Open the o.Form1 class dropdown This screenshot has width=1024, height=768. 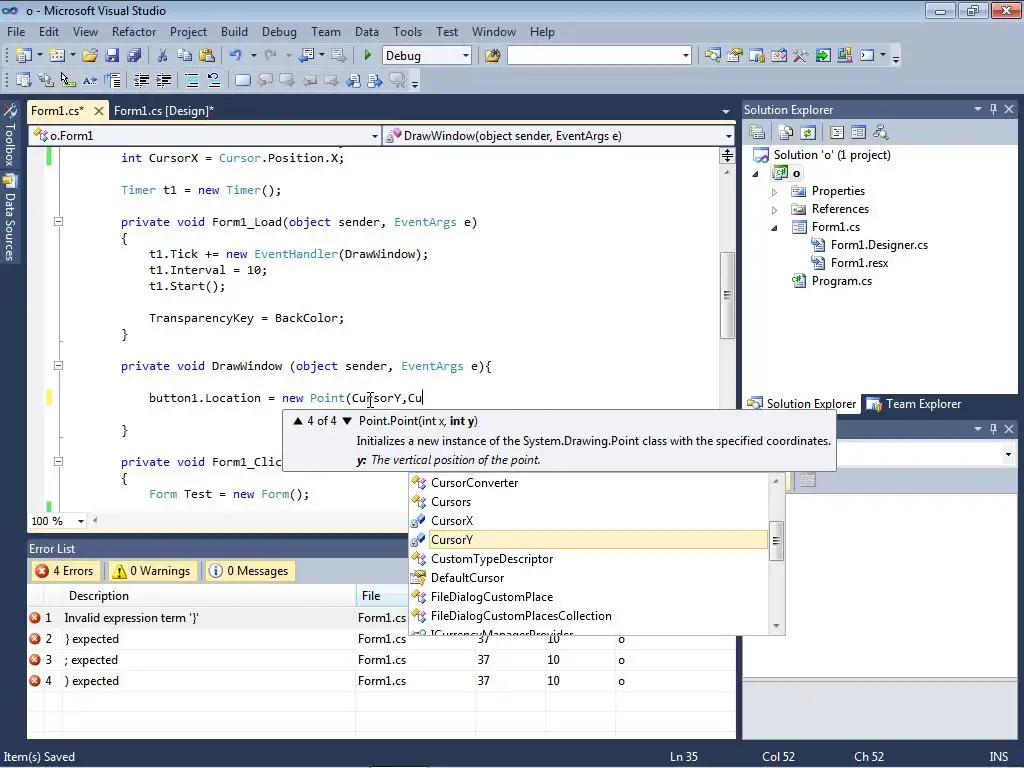(374, 136)
